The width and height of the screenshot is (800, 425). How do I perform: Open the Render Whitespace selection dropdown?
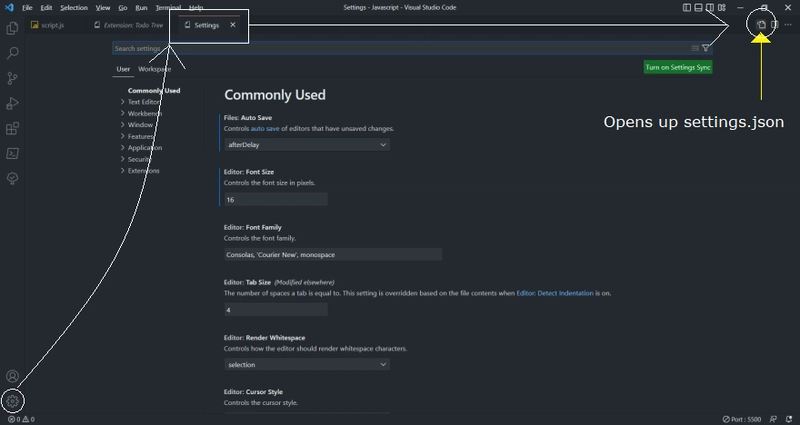pos(307,364)
